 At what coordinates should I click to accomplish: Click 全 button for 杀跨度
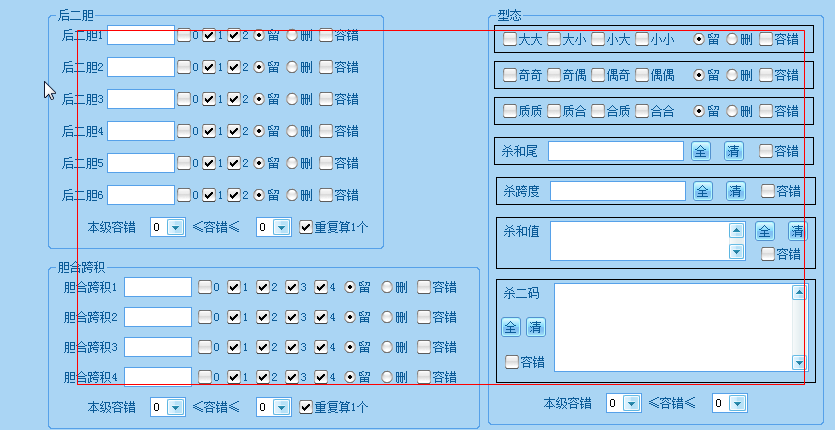tap(703, 191)
